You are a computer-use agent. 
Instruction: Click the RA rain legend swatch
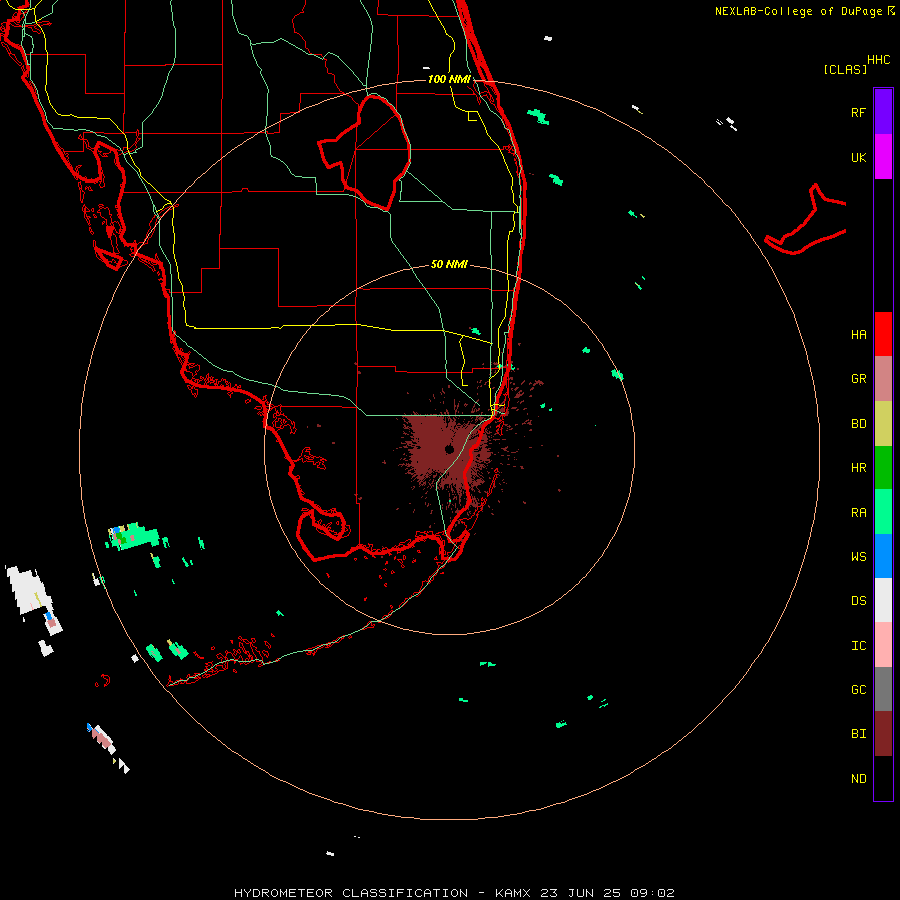point(883,512)
